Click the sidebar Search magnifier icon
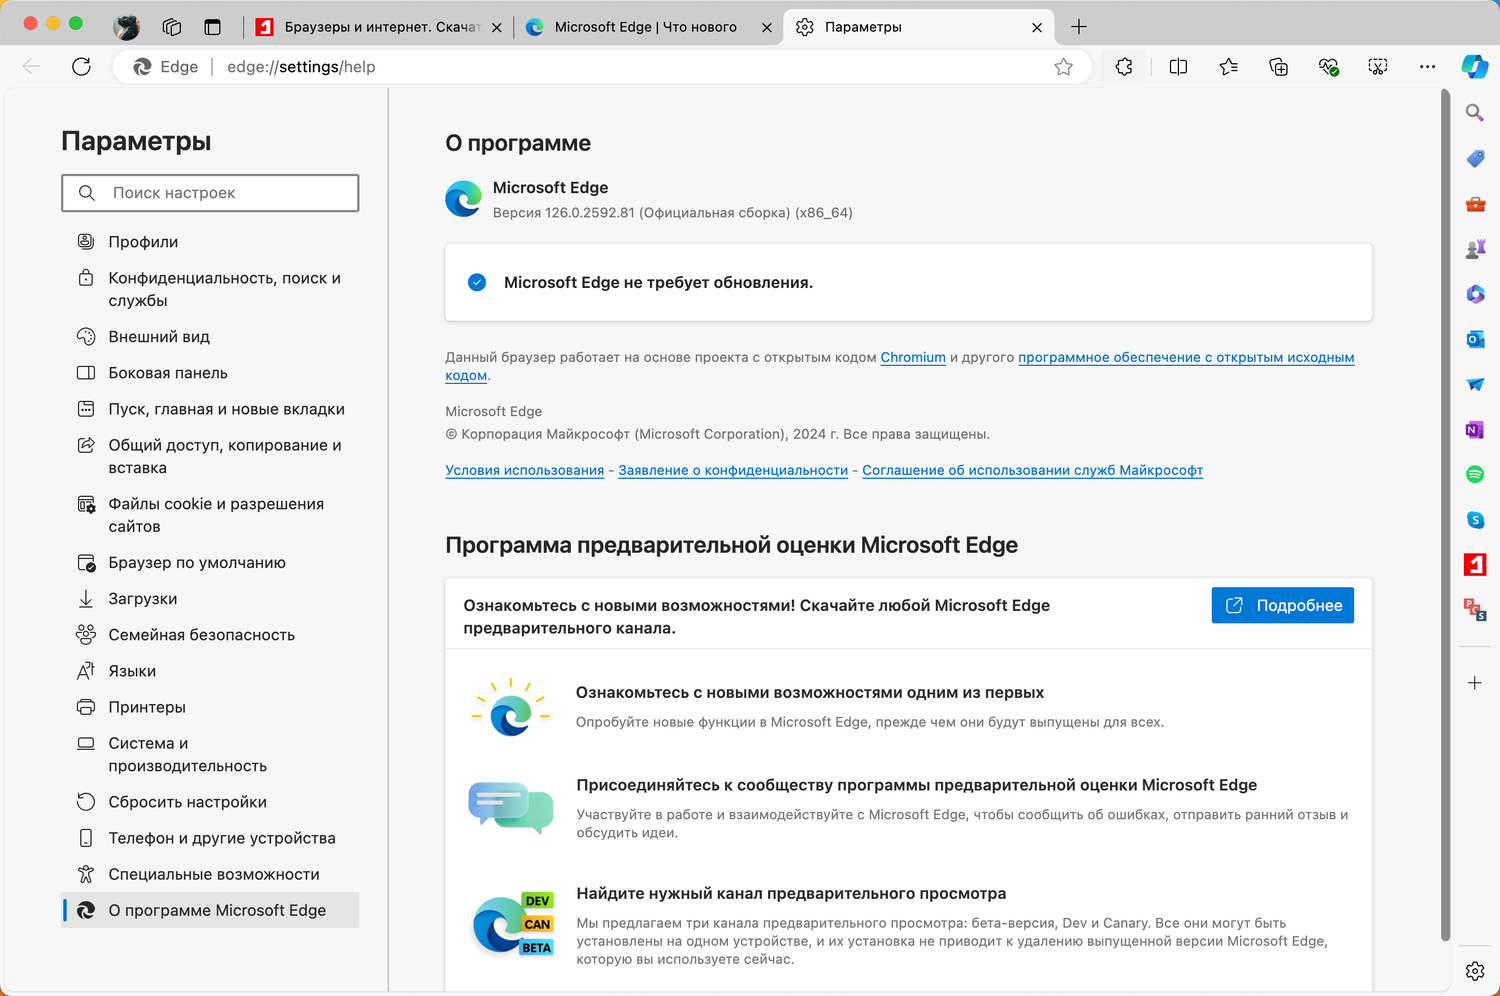This screenshot has height=996, width=1500. 1475,113
